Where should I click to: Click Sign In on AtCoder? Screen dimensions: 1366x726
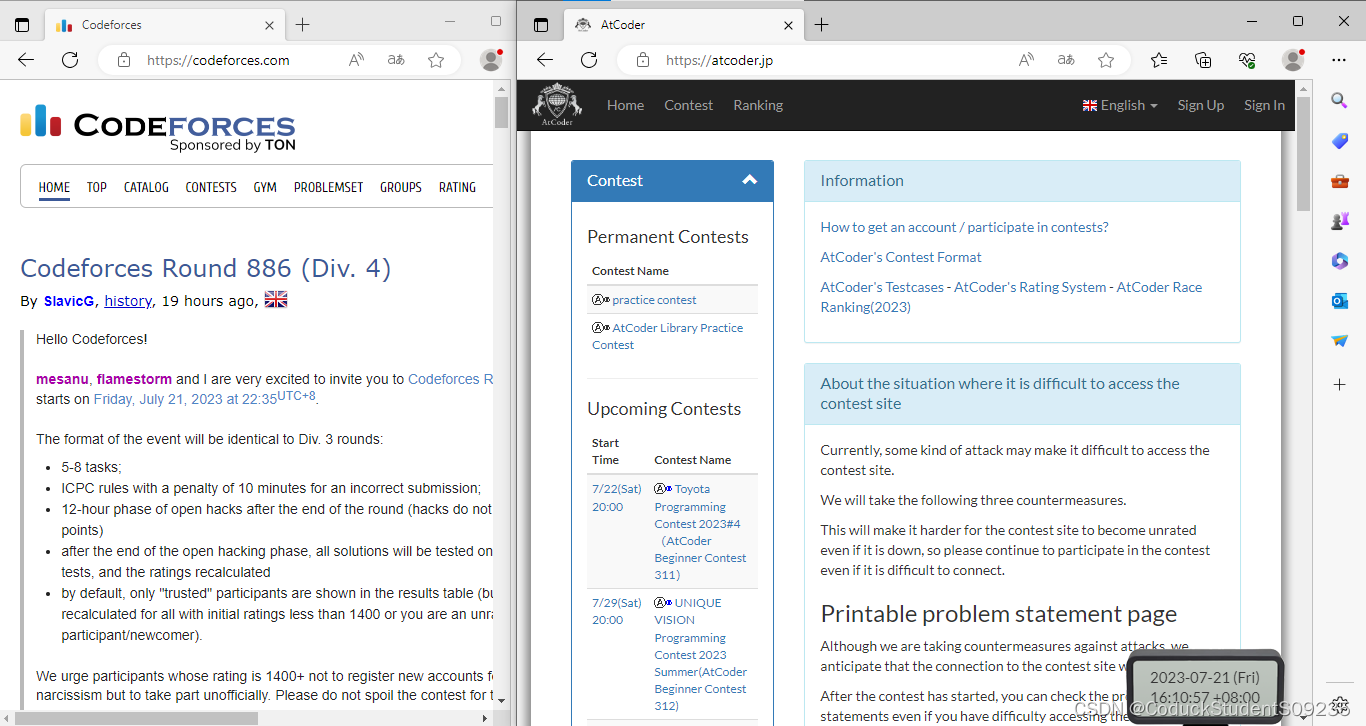[1264, 105]
